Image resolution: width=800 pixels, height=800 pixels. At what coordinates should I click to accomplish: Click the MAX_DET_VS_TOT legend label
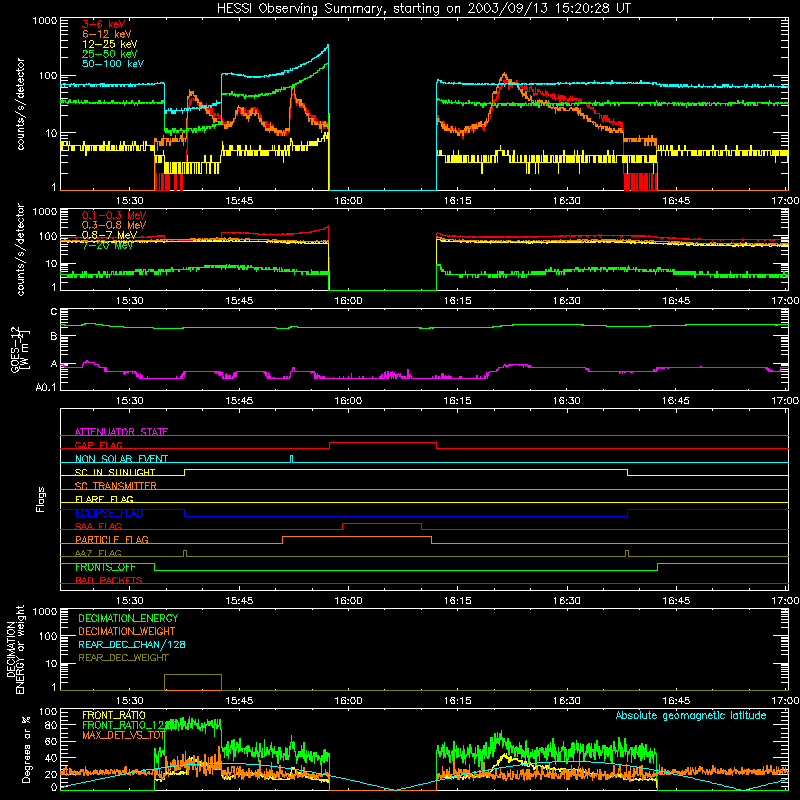[x=123, y=735]
